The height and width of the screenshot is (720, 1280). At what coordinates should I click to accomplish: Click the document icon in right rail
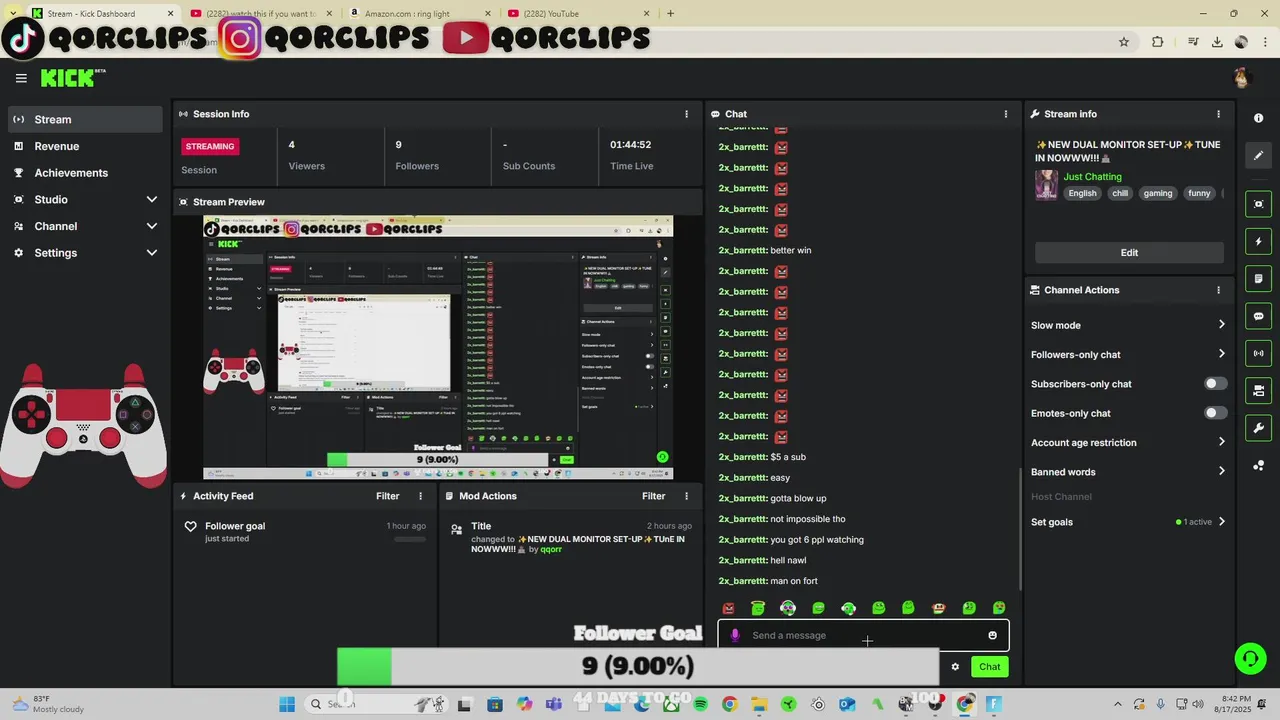[x=1258, y=278]
